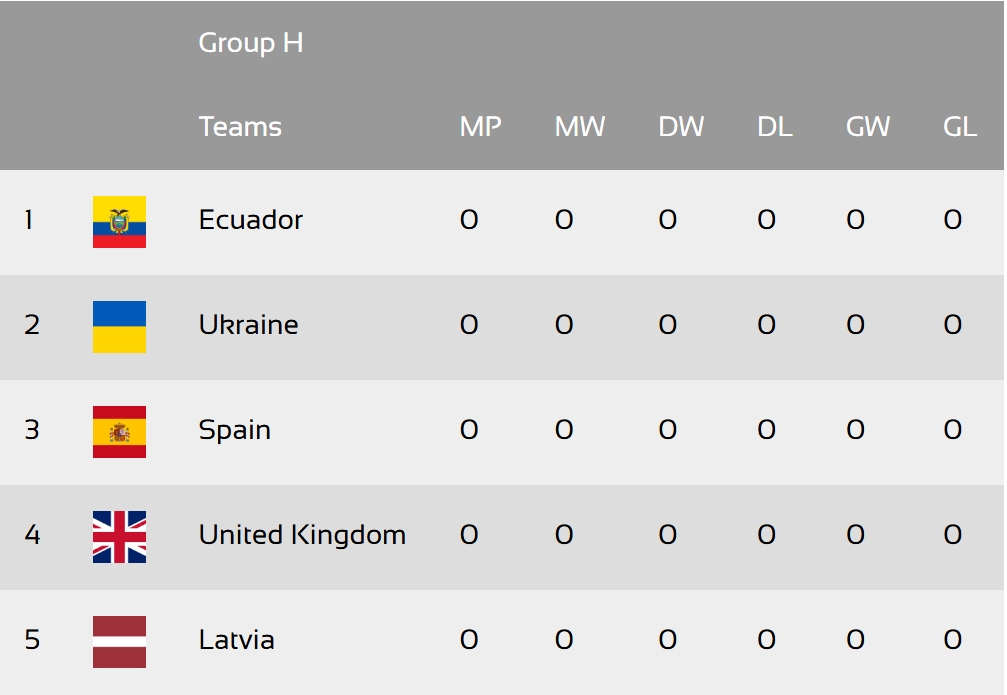Select the United Kingdom team name
This screenshot has width=1007, height=695.
coord(302,534)
